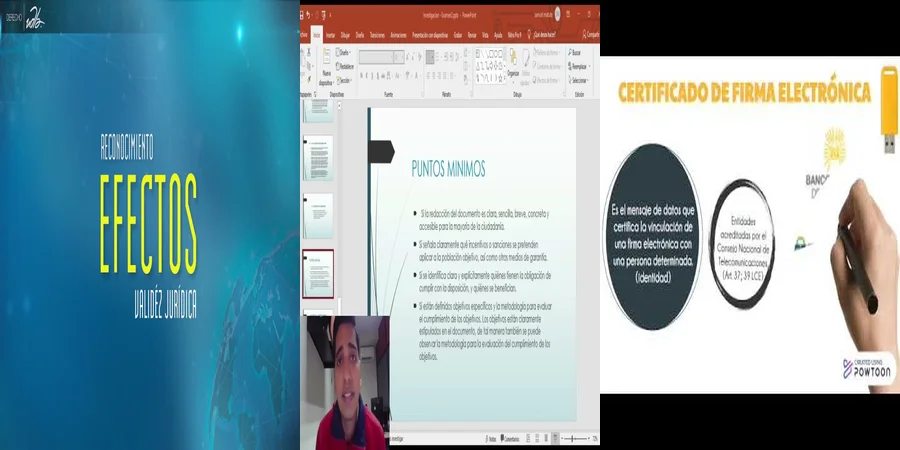
Task: Insert a Nueva diapositiva
Action: (x=326, y=68)
